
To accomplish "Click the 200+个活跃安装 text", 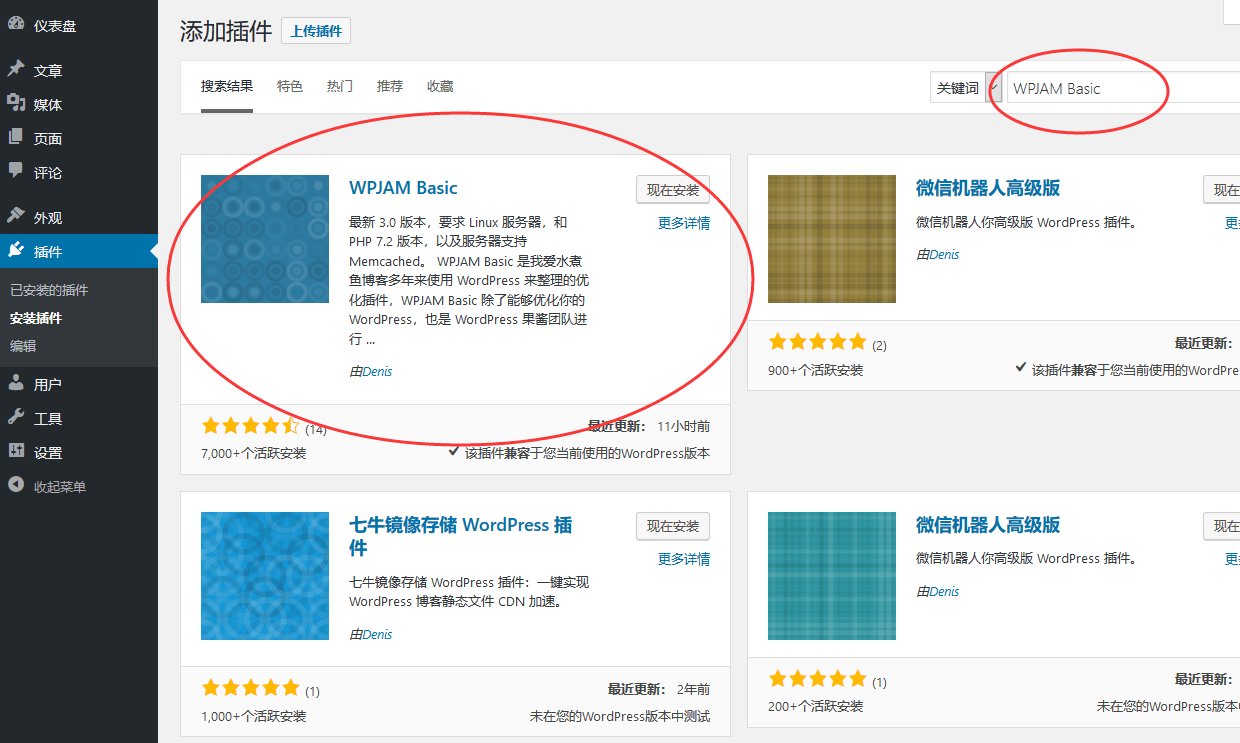I will (815, 706).
